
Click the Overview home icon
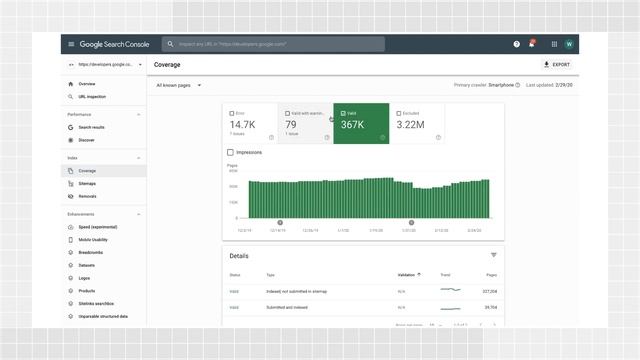click(x=71, y=84)
